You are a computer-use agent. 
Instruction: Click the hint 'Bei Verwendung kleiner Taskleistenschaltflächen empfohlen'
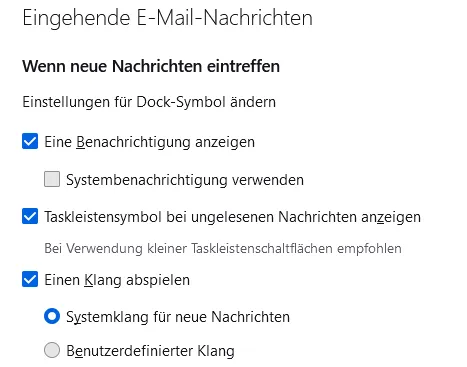point(223,249)
